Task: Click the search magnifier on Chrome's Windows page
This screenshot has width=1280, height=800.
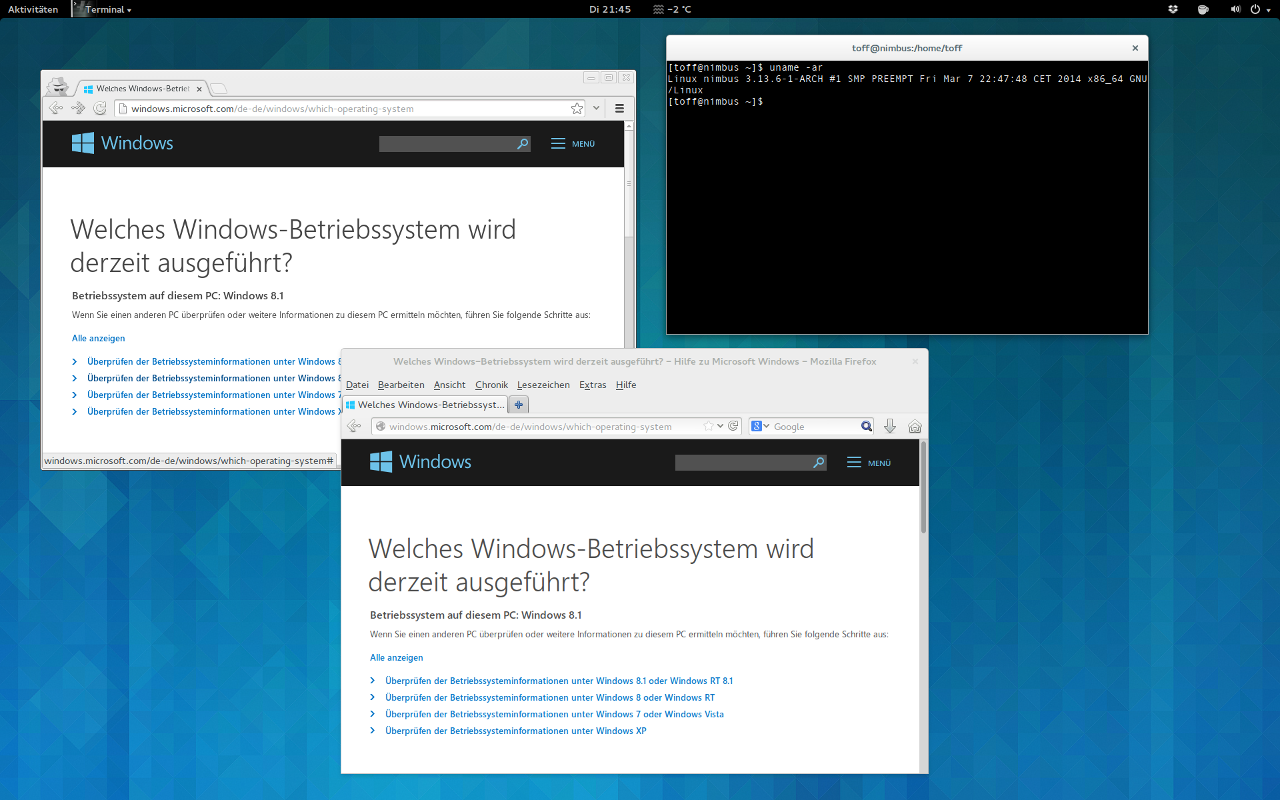Action: (x=522, y=144)
